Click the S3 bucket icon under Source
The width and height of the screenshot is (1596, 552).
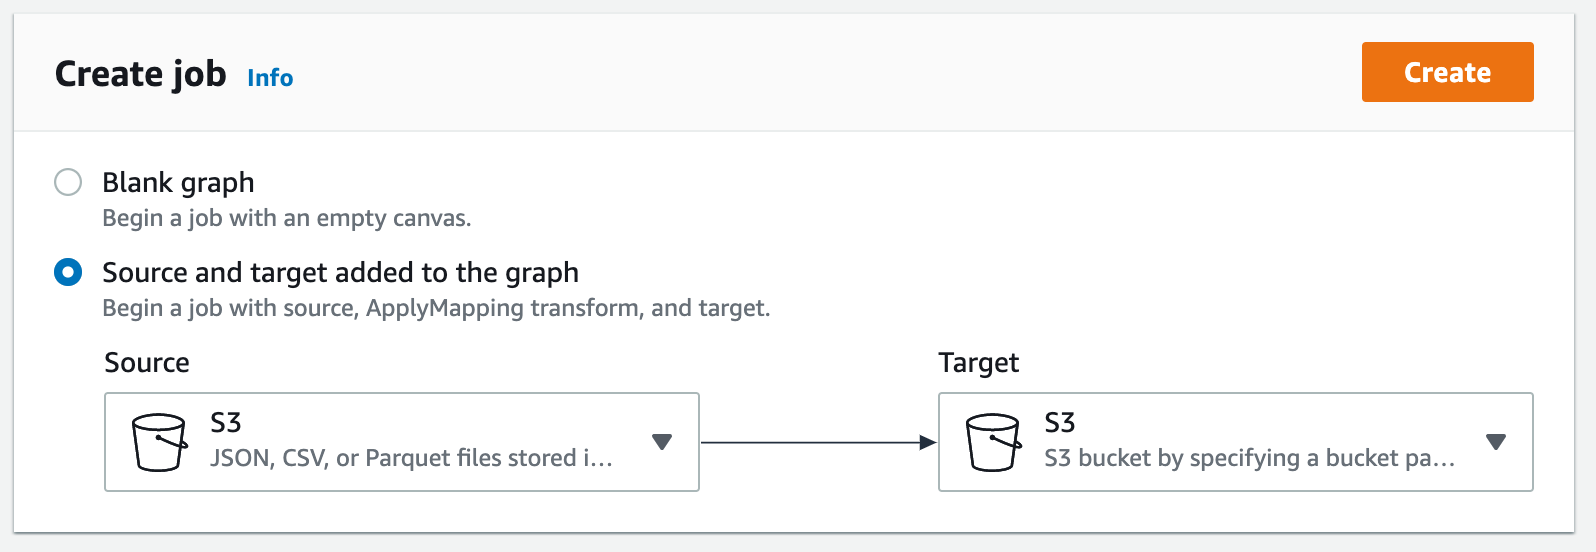pyautogui.click(x=159, y=442)
